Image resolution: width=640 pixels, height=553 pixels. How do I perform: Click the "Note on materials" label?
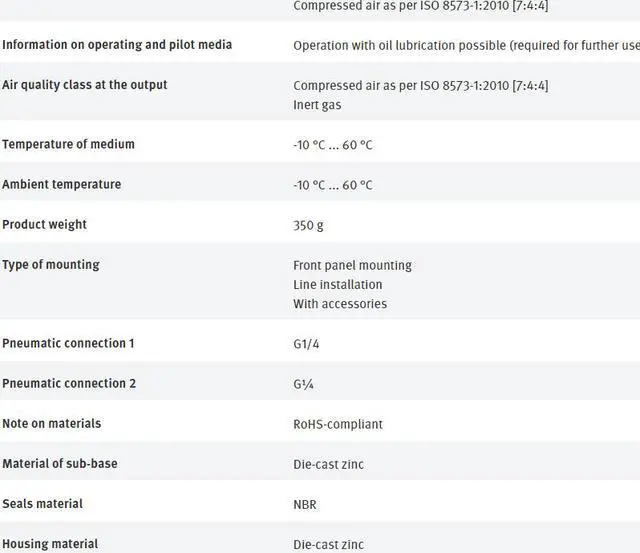52,423
